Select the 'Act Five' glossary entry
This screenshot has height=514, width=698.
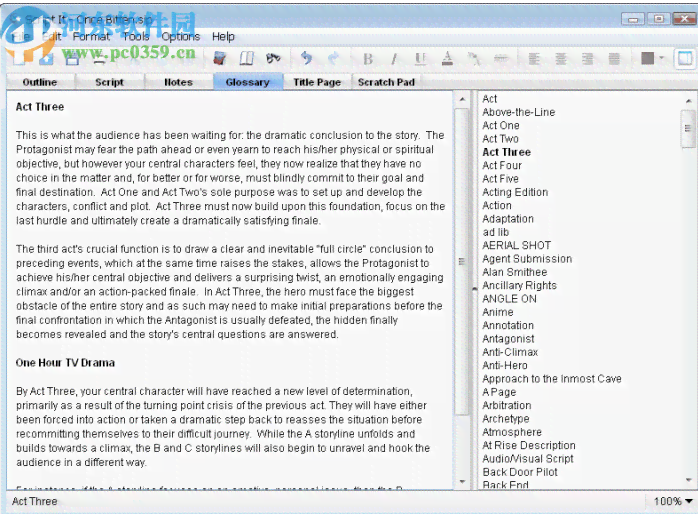500,179
